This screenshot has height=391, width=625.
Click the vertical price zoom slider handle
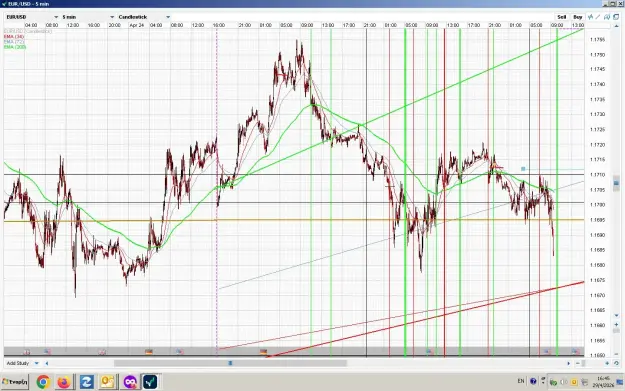(616, 331)
